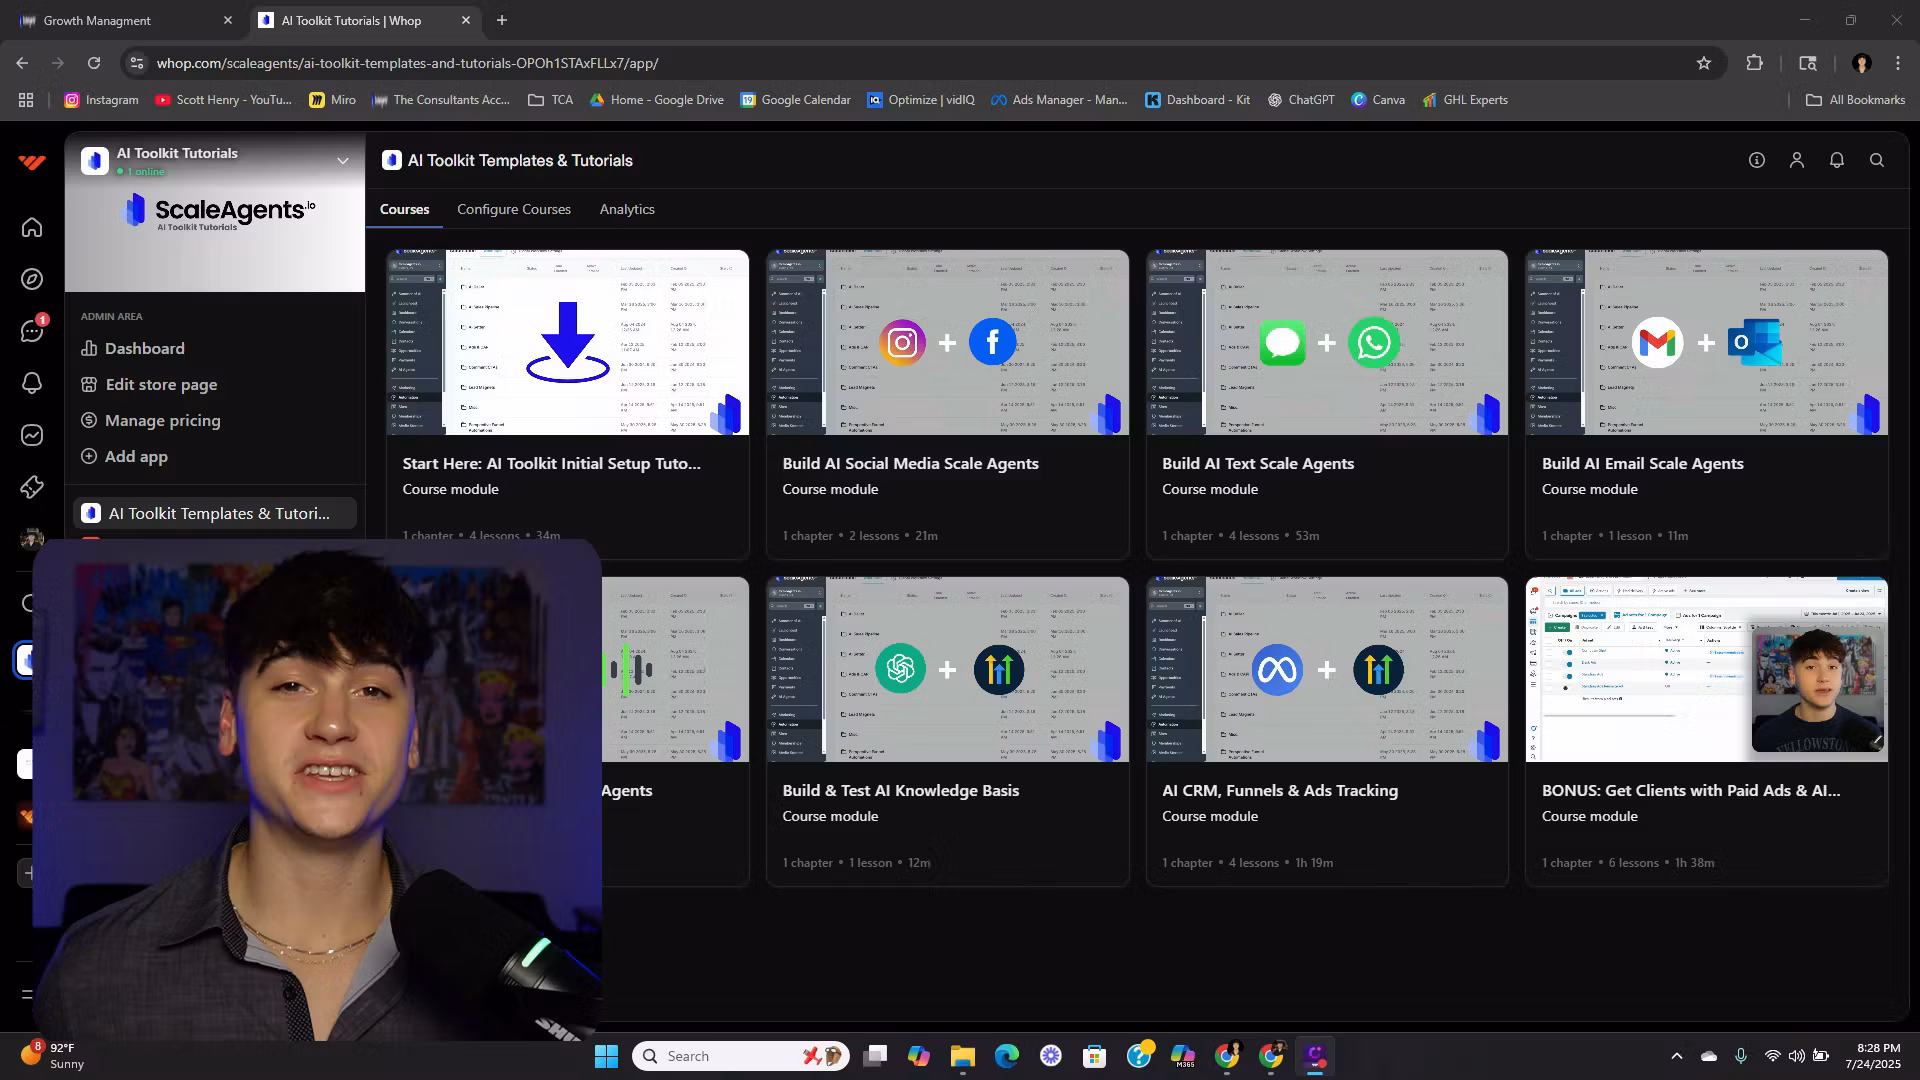Launch Microsoft Edge from the taskbar
Viewport: 1920px width, 1080px height.
tap(1007, 1055)
